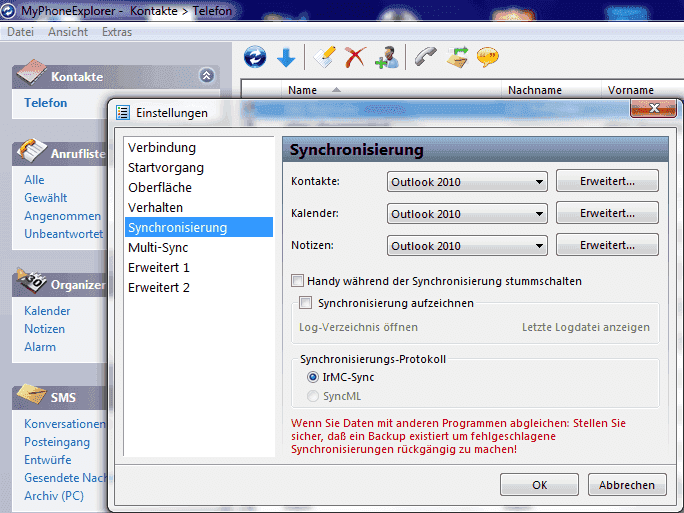Click Erweitert button for Kontakte
Viewport: 684px width, 513px height.
607,181
